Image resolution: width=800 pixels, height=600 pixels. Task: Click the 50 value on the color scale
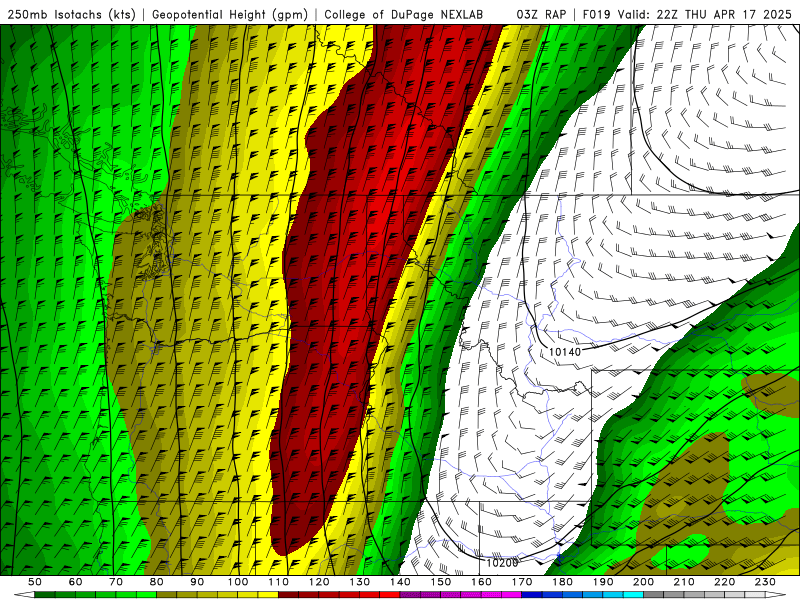[35, 582]
